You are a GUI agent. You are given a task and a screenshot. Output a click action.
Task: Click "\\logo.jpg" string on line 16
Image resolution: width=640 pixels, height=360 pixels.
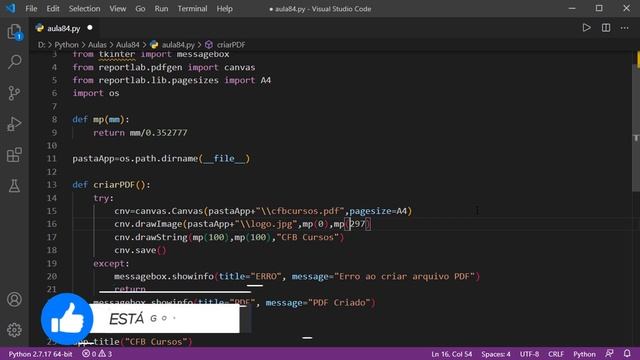[266, 224]
